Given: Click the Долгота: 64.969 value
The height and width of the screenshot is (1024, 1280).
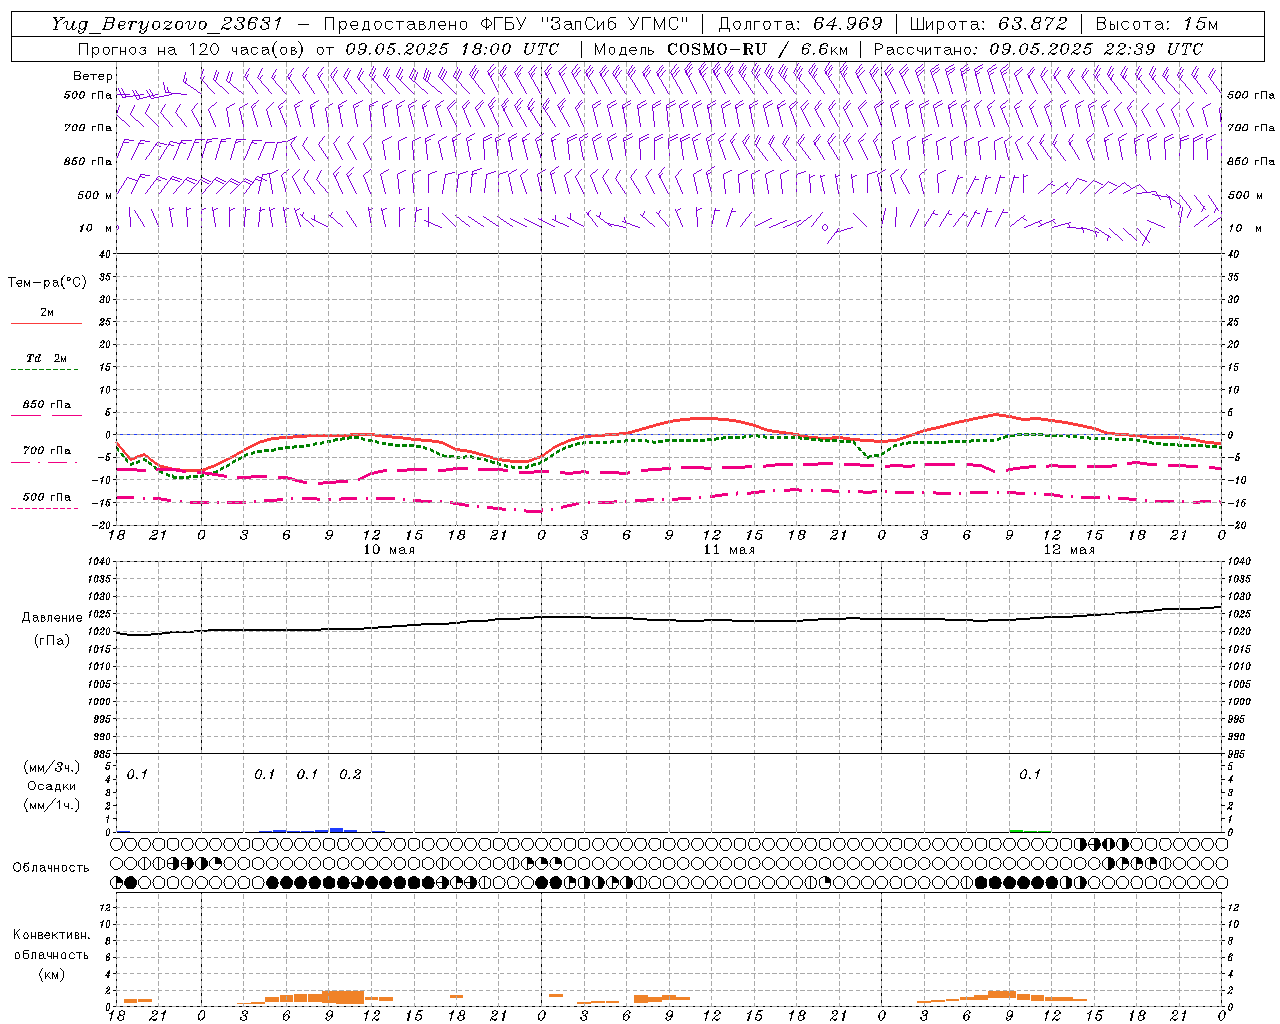Looking at the screenshot, I should click(x=800, y=24).
